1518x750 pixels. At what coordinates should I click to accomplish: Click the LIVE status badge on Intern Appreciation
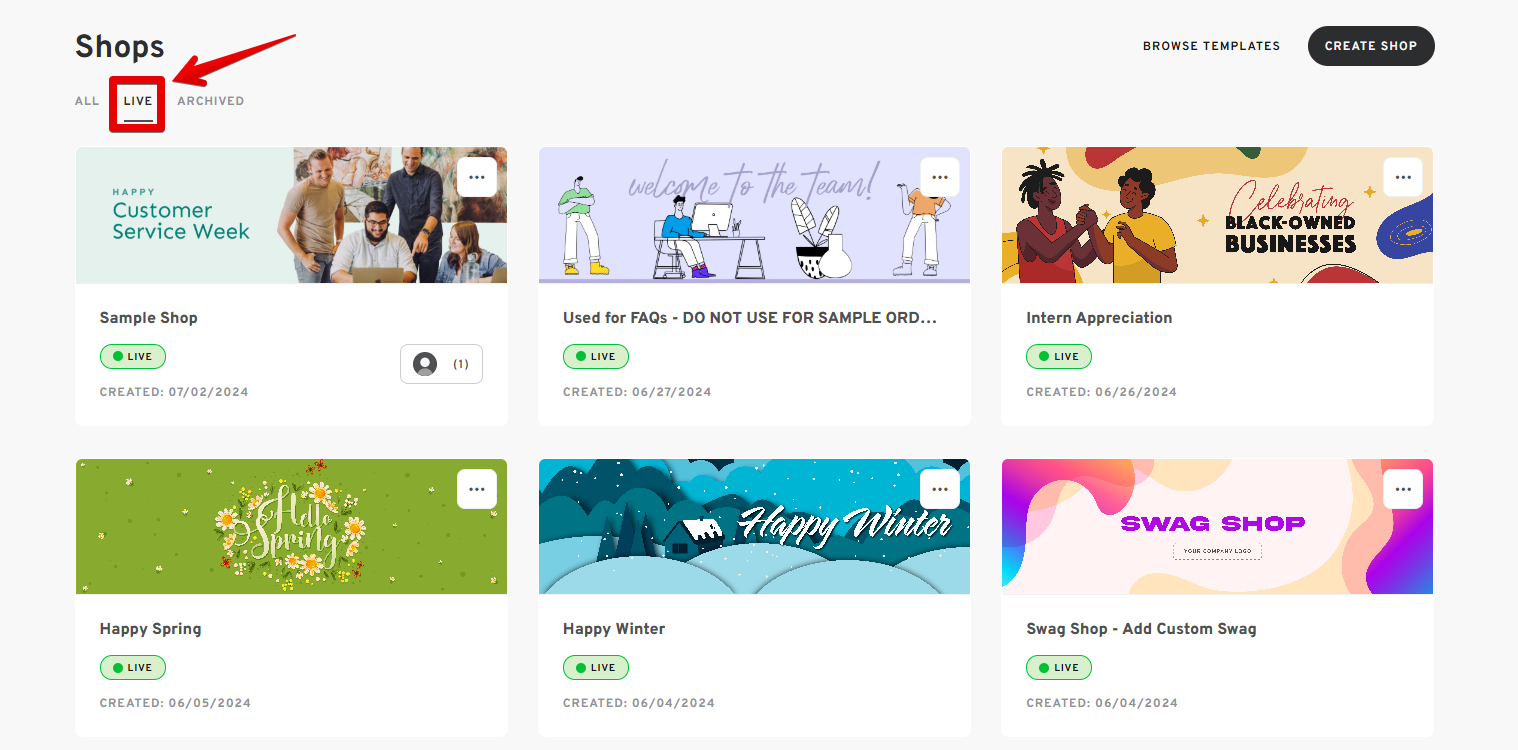point(1059,356)
